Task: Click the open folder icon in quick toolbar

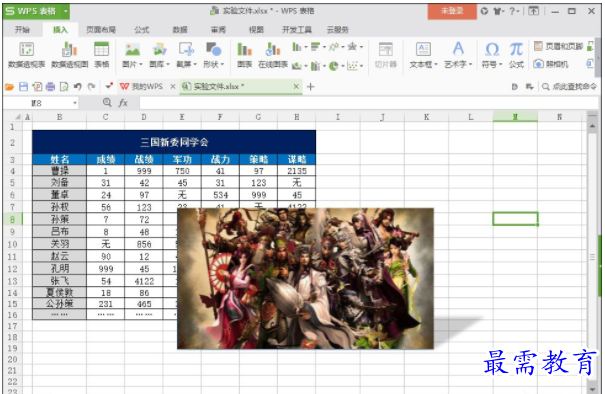Action: click(9, 87)
